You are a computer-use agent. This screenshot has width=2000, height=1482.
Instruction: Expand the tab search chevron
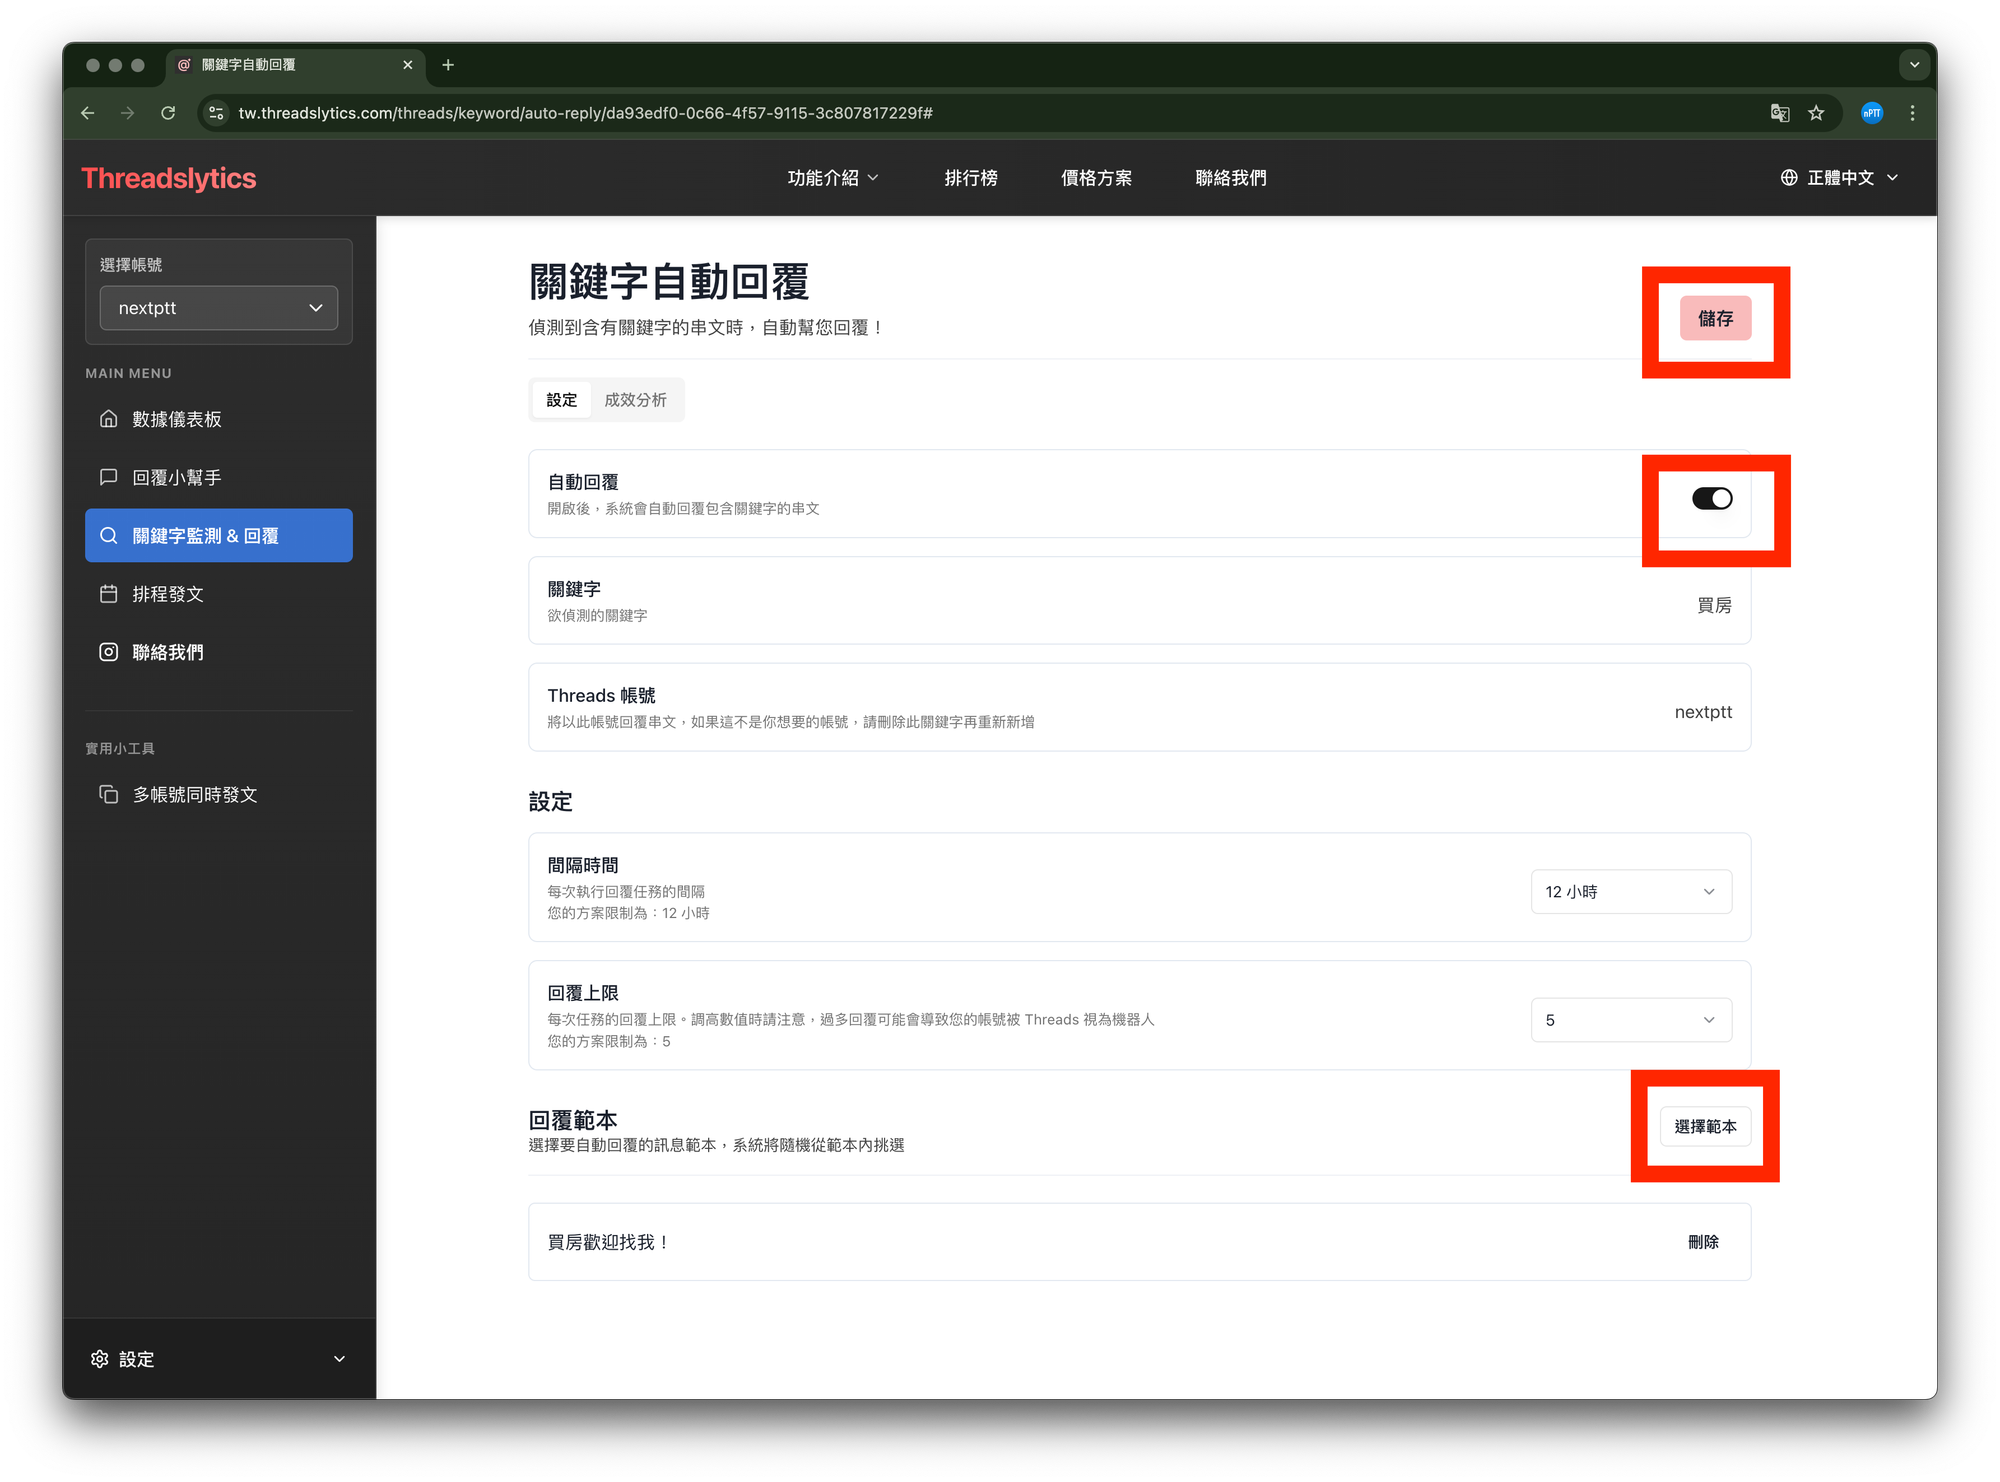coord(1914,65)
